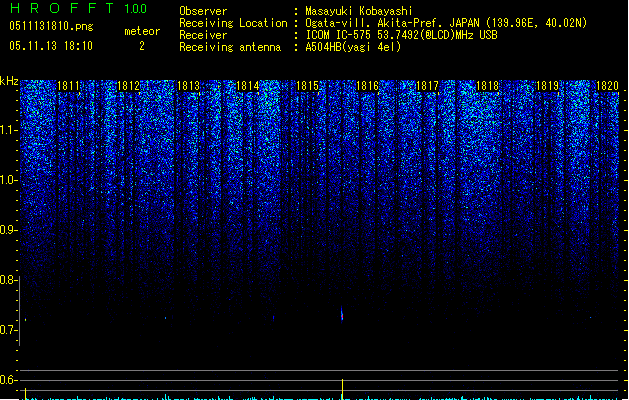Click the kHz axis unit label
The height and width of the screenshot is (400, 629).
[x=9, y=81]
